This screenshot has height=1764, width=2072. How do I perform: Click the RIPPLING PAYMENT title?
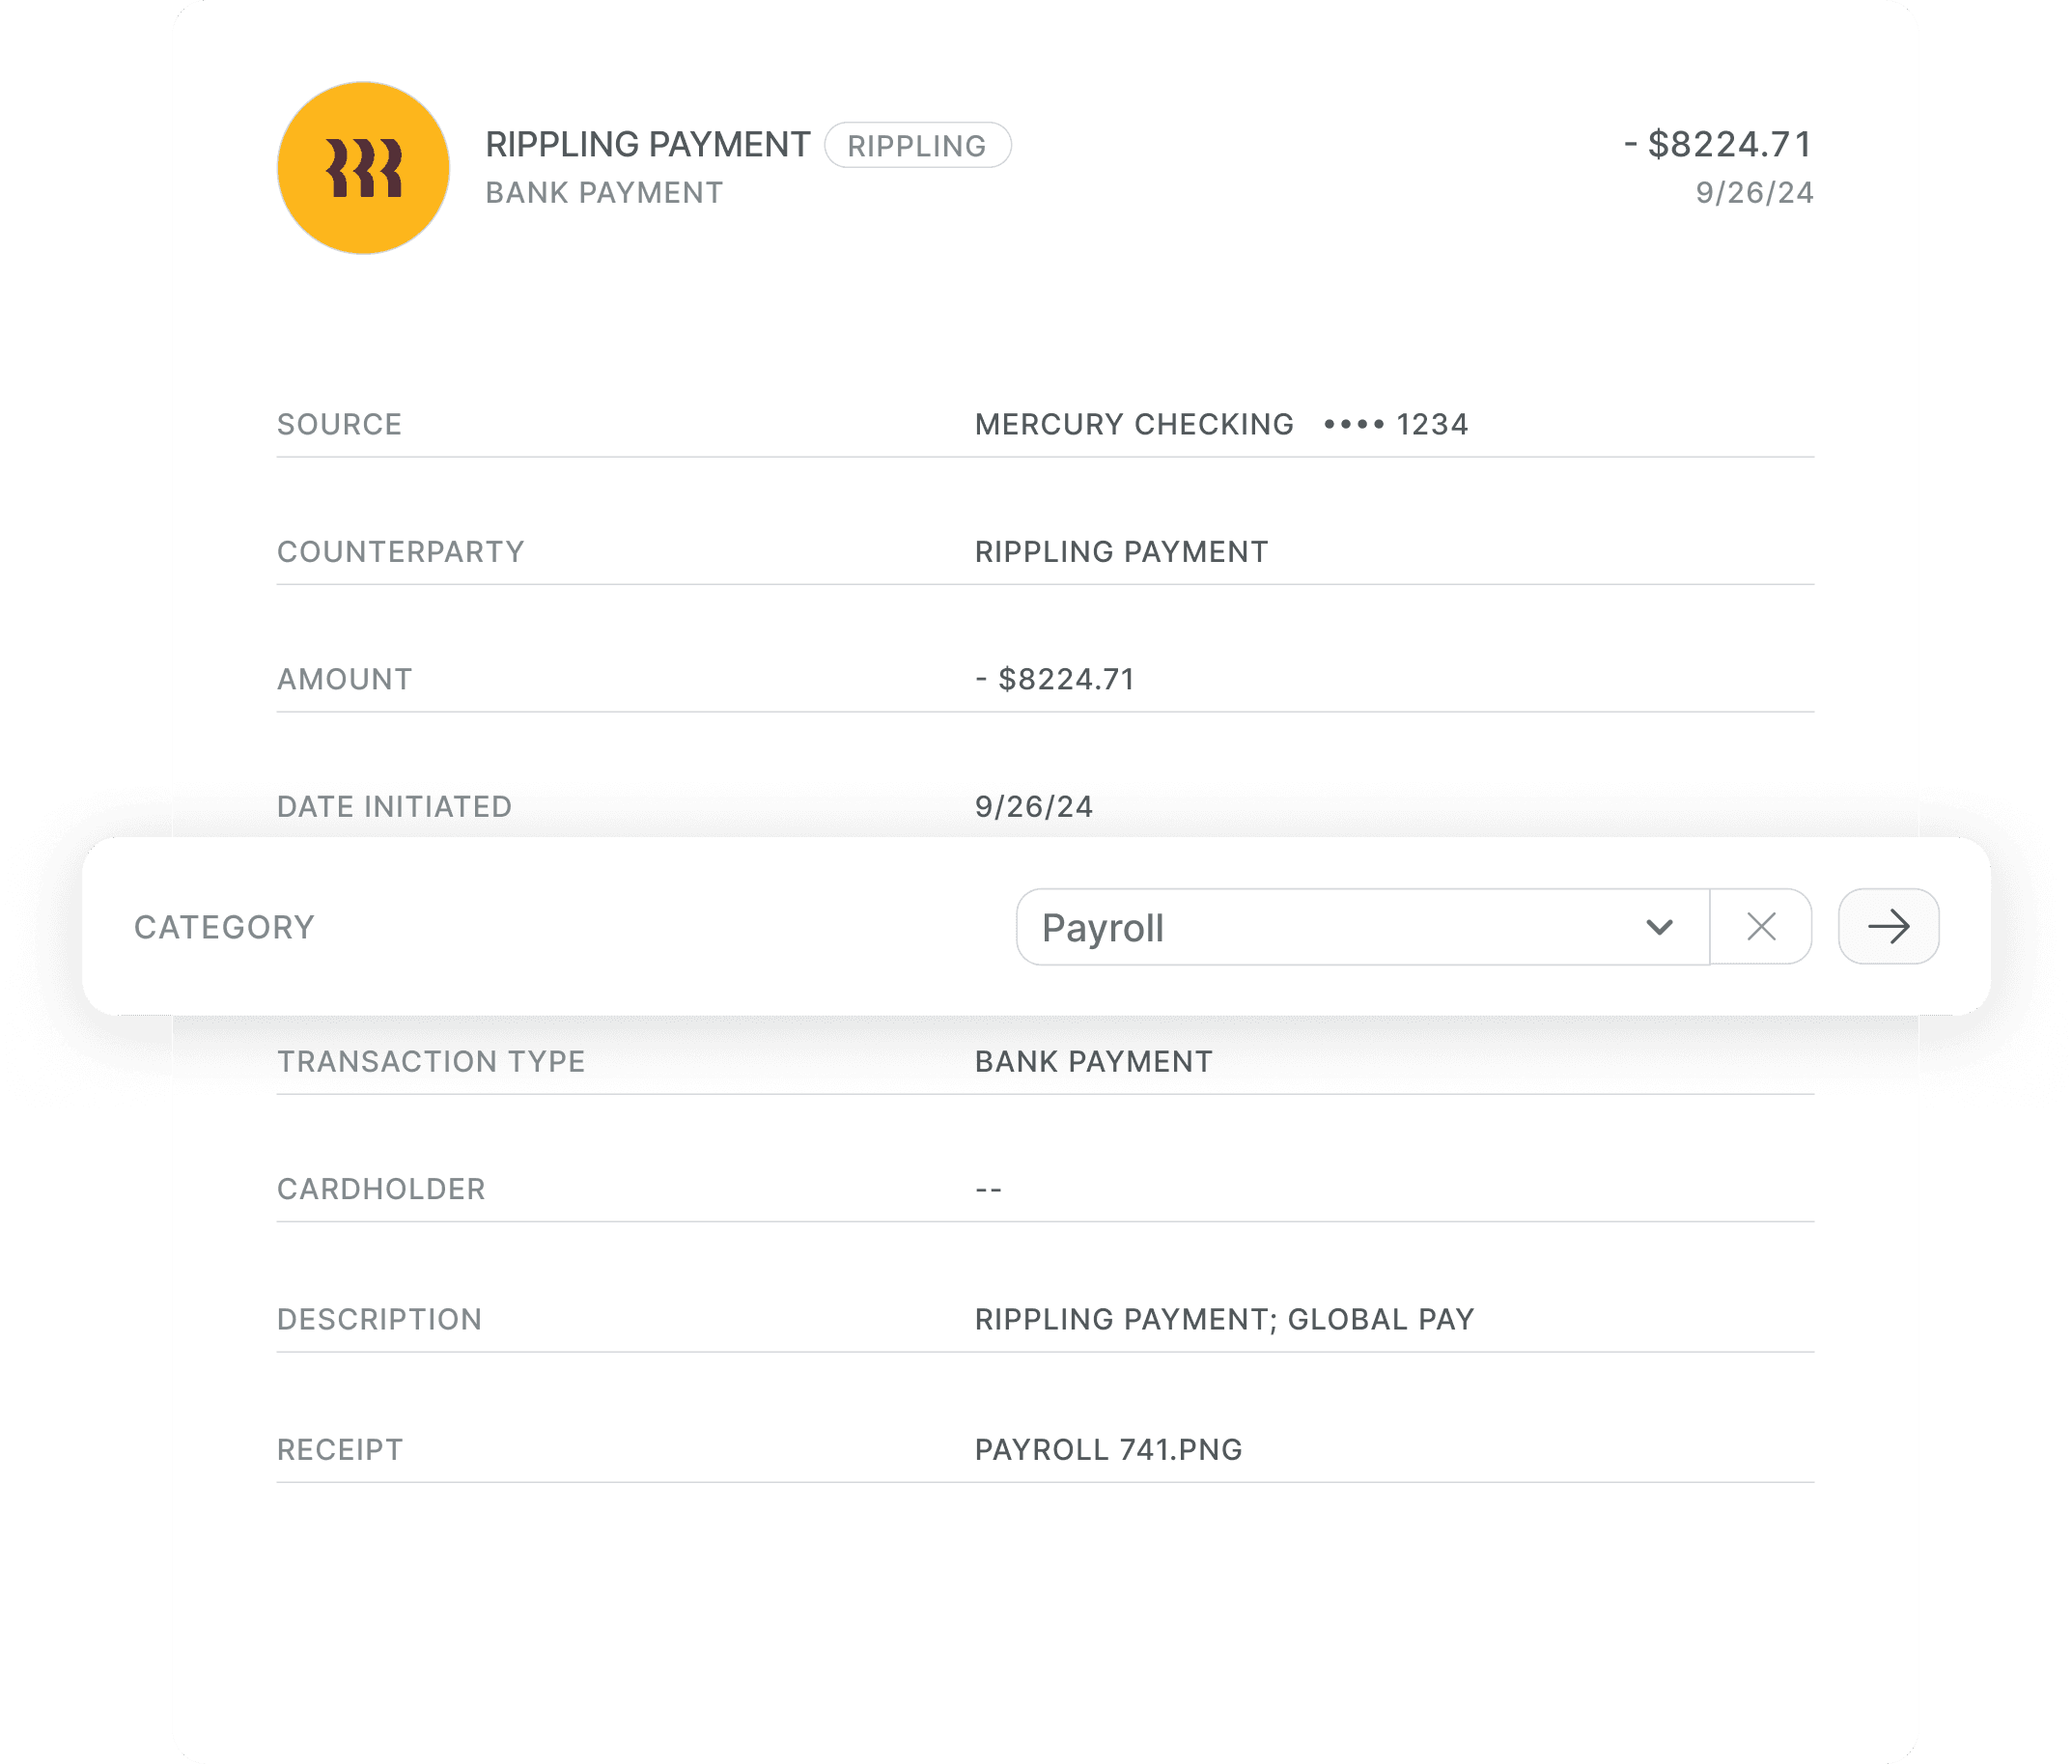647,145
